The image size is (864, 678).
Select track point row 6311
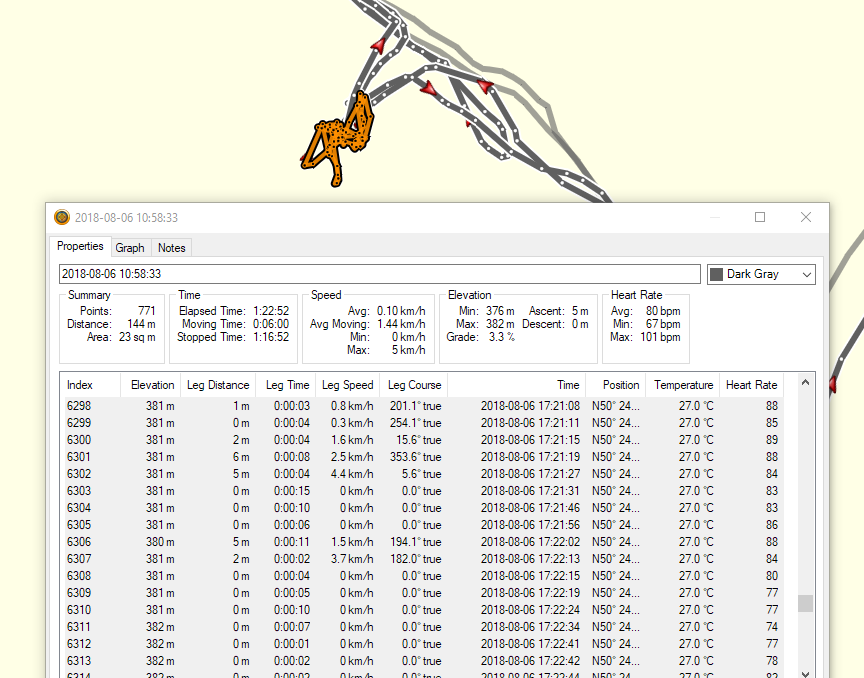pyautogui.click(x=423, y=627)
